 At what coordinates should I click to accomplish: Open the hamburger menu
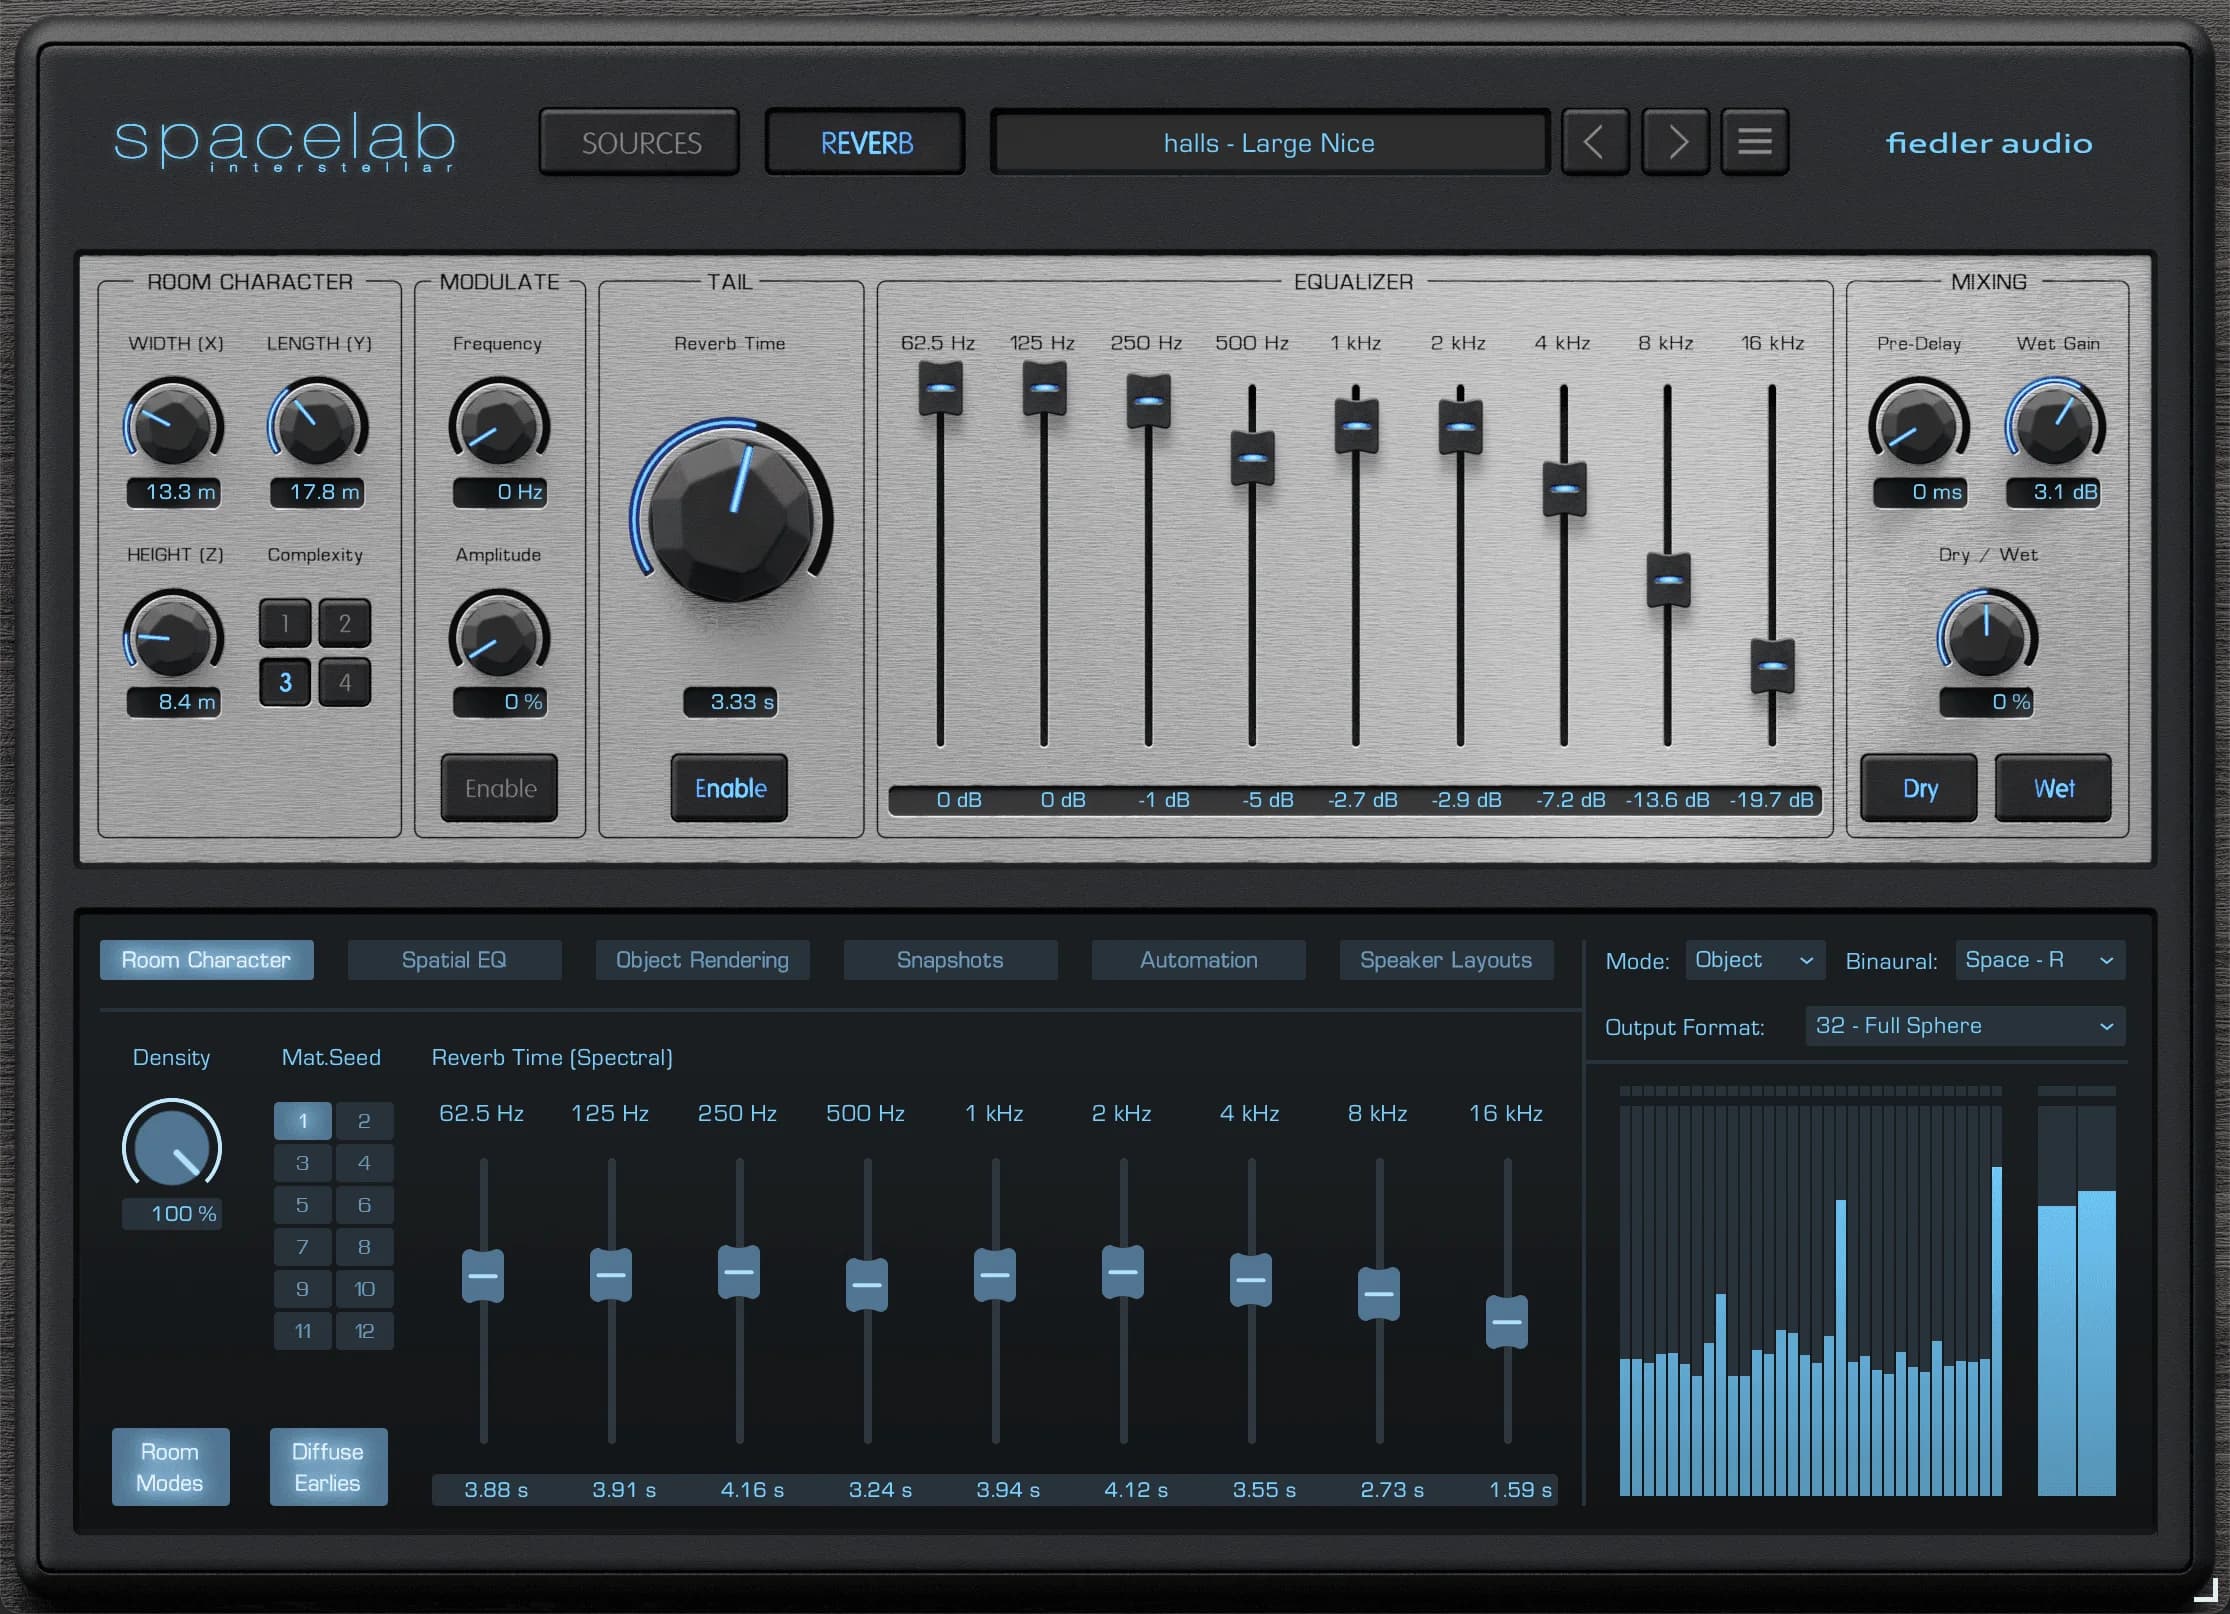tap(1754, 141)
